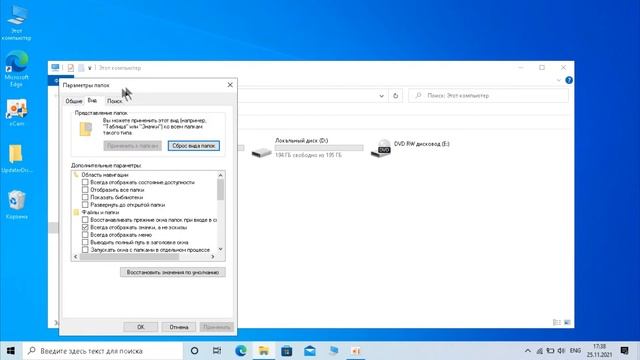Click the horizontal scrollbar right arrow

tap(213, 257)
